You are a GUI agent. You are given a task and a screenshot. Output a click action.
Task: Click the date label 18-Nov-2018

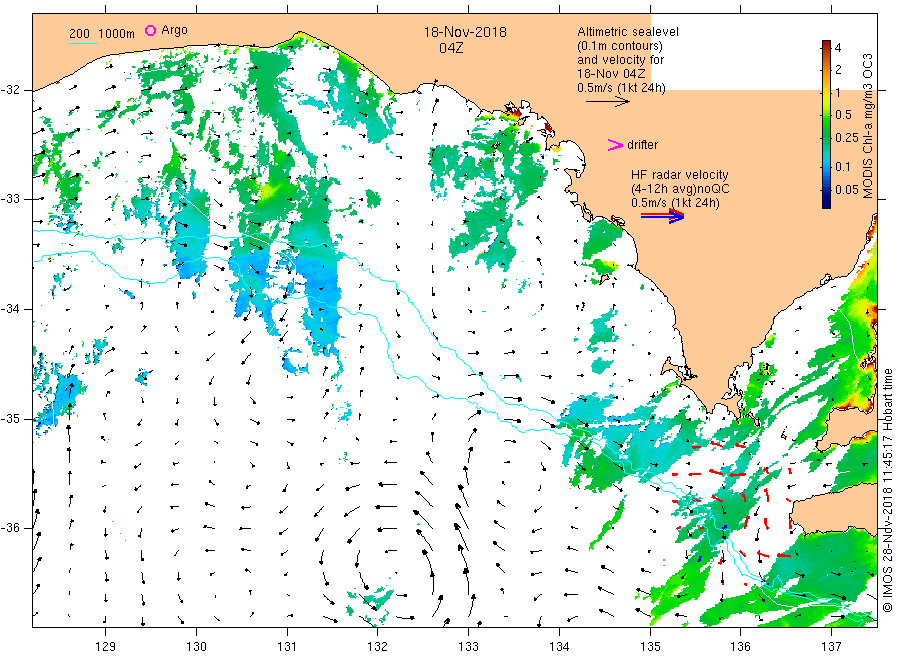click(x=465, y=32)
